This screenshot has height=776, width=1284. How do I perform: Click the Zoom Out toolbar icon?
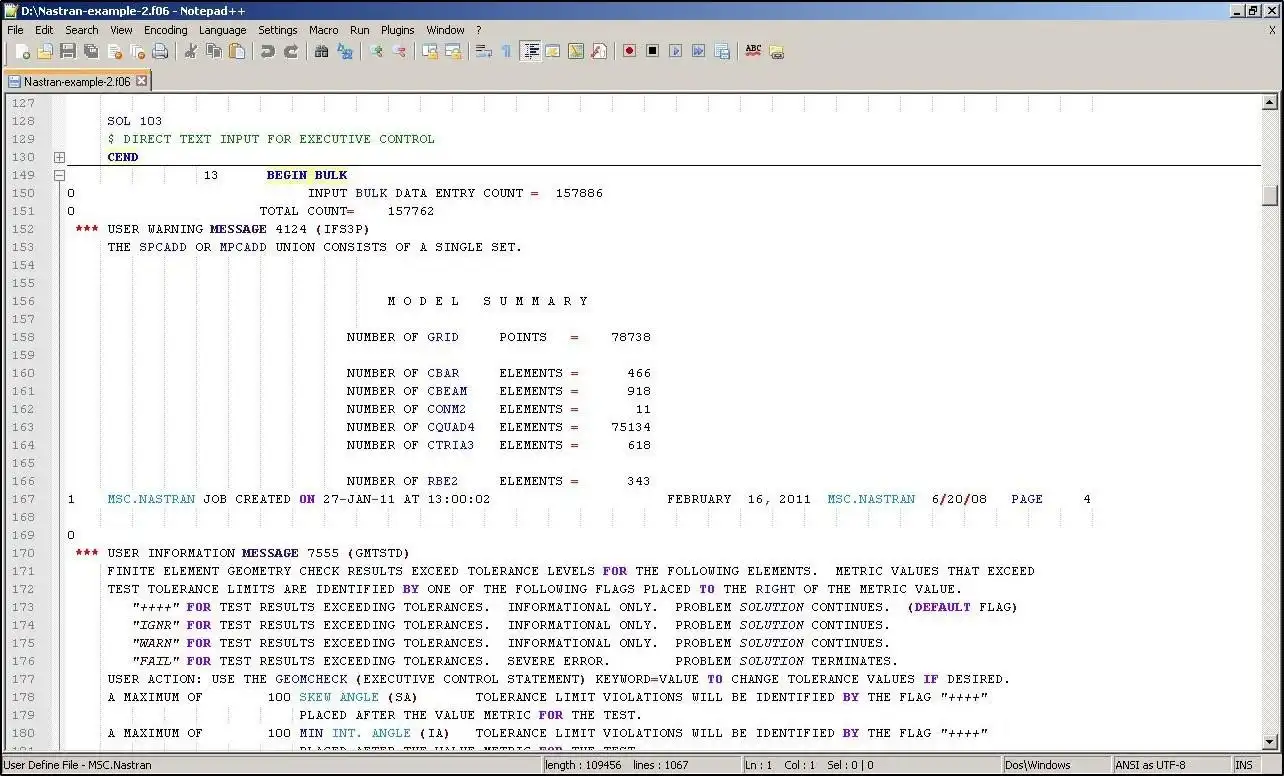pos(399,51)
